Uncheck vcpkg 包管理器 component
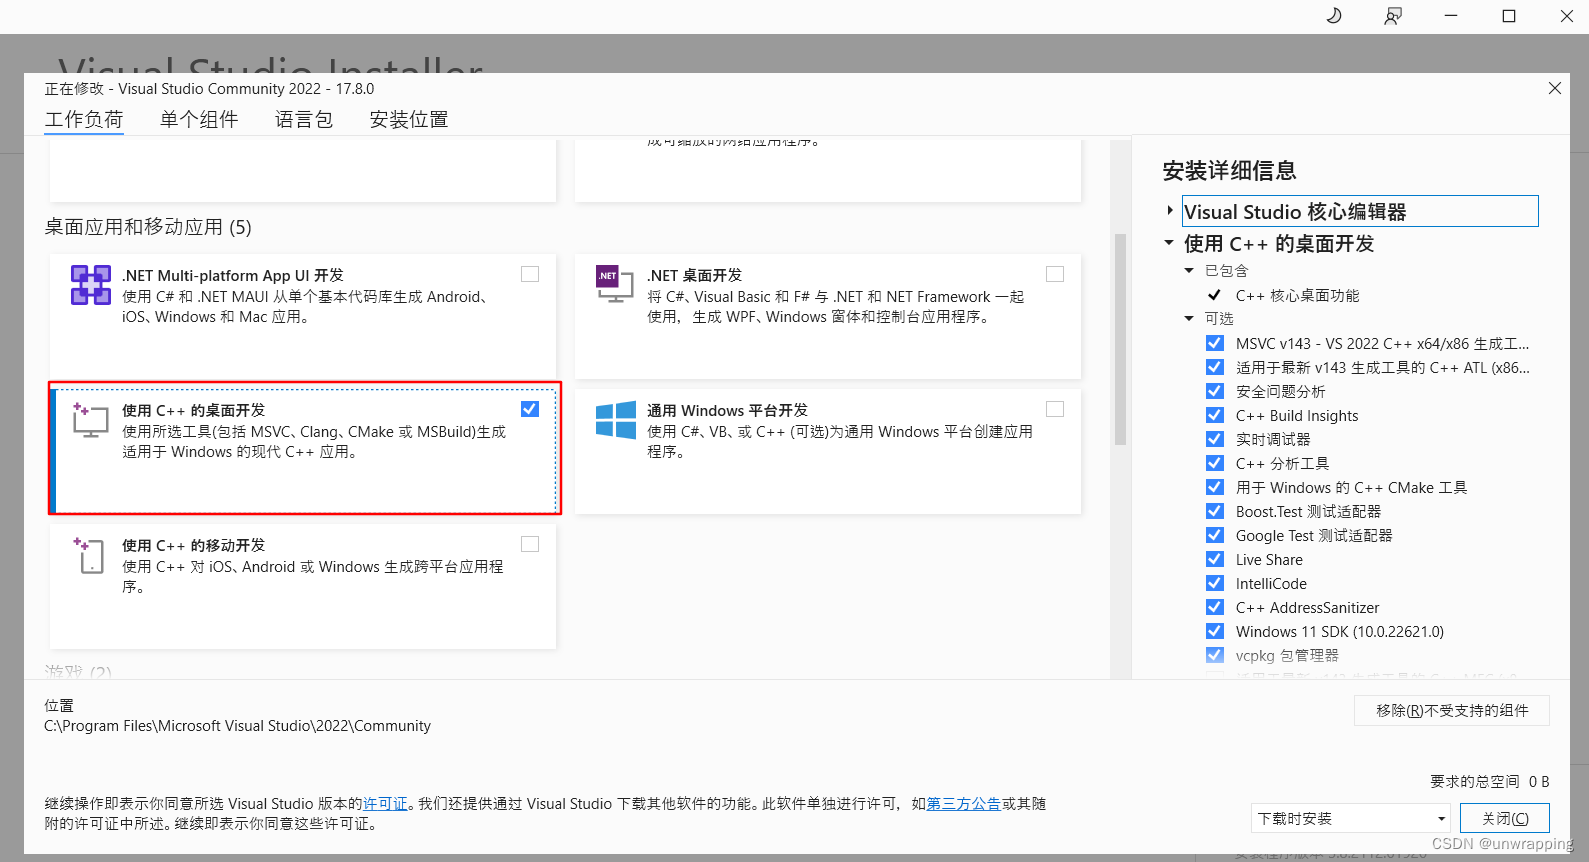1589x862 pixels. 1215,655
